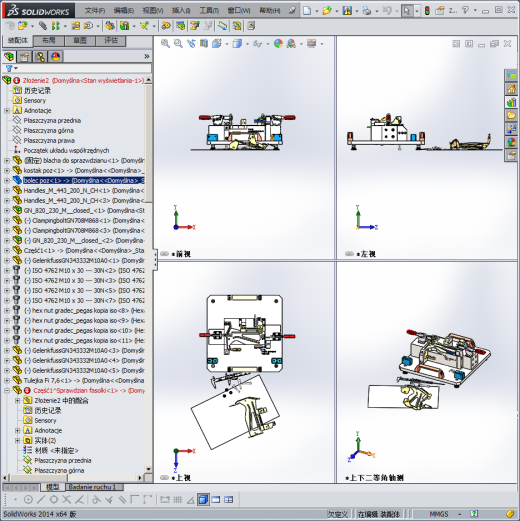Expand the Tulejka Fi 7,6<1> component
The image size is (520, 521).
click(x=7, y=381)
